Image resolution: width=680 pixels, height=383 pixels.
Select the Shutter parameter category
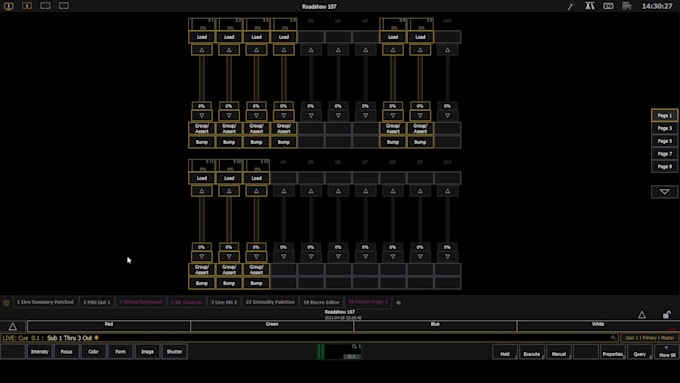click(x=174, y=352)
